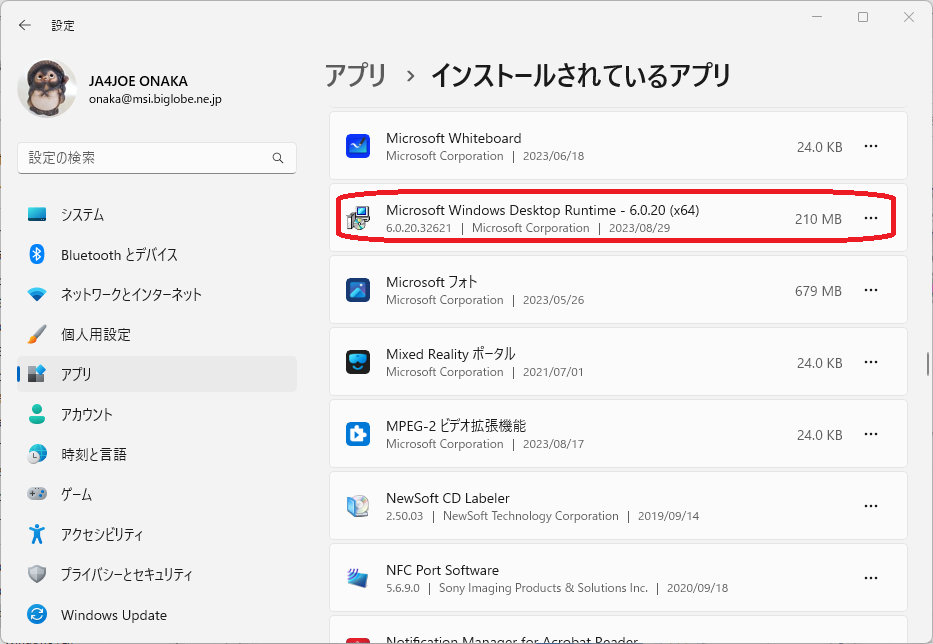Screen dimensions: 933x644
Task: Click the magnifier icon in search box
Action: [x=278, y=158]
